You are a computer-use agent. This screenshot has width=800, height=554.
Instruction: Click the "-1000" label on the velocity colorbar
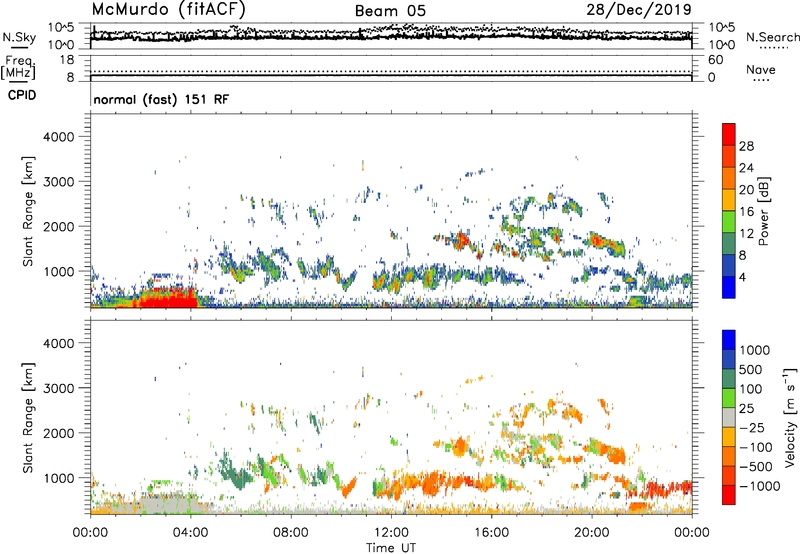tap(760, 486)
